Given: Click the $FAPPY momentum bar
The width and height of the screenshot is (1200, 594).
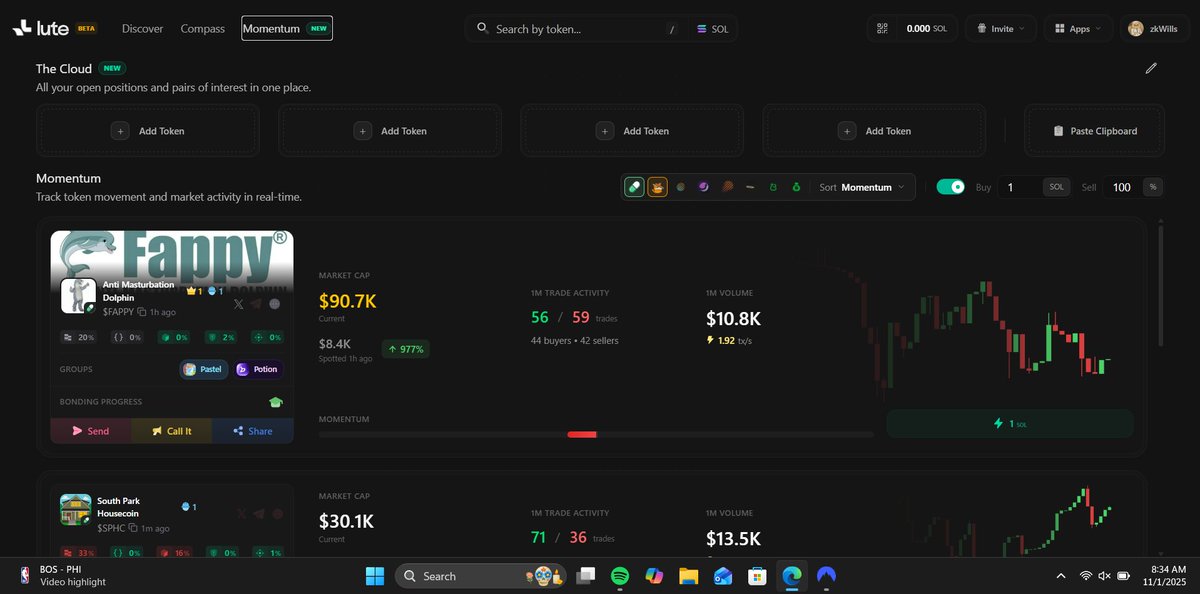Looking at the screenshot, I should tap(596, 434).
